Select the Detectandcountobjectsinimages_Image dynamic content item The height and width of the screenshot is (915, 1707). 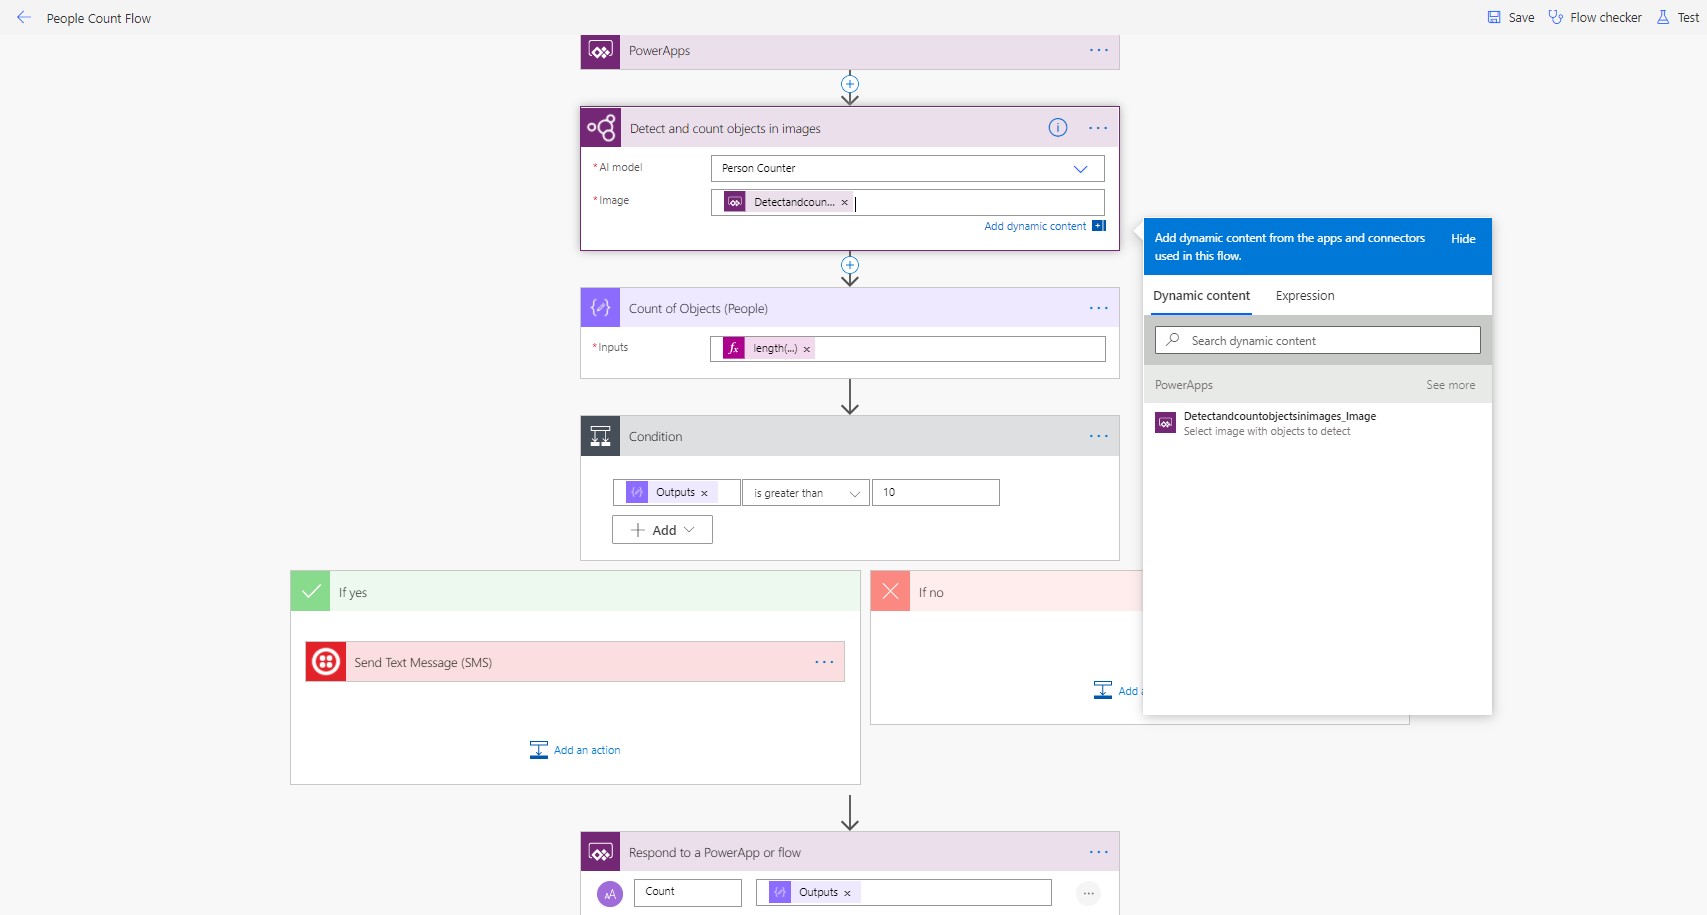[1280, 422]
